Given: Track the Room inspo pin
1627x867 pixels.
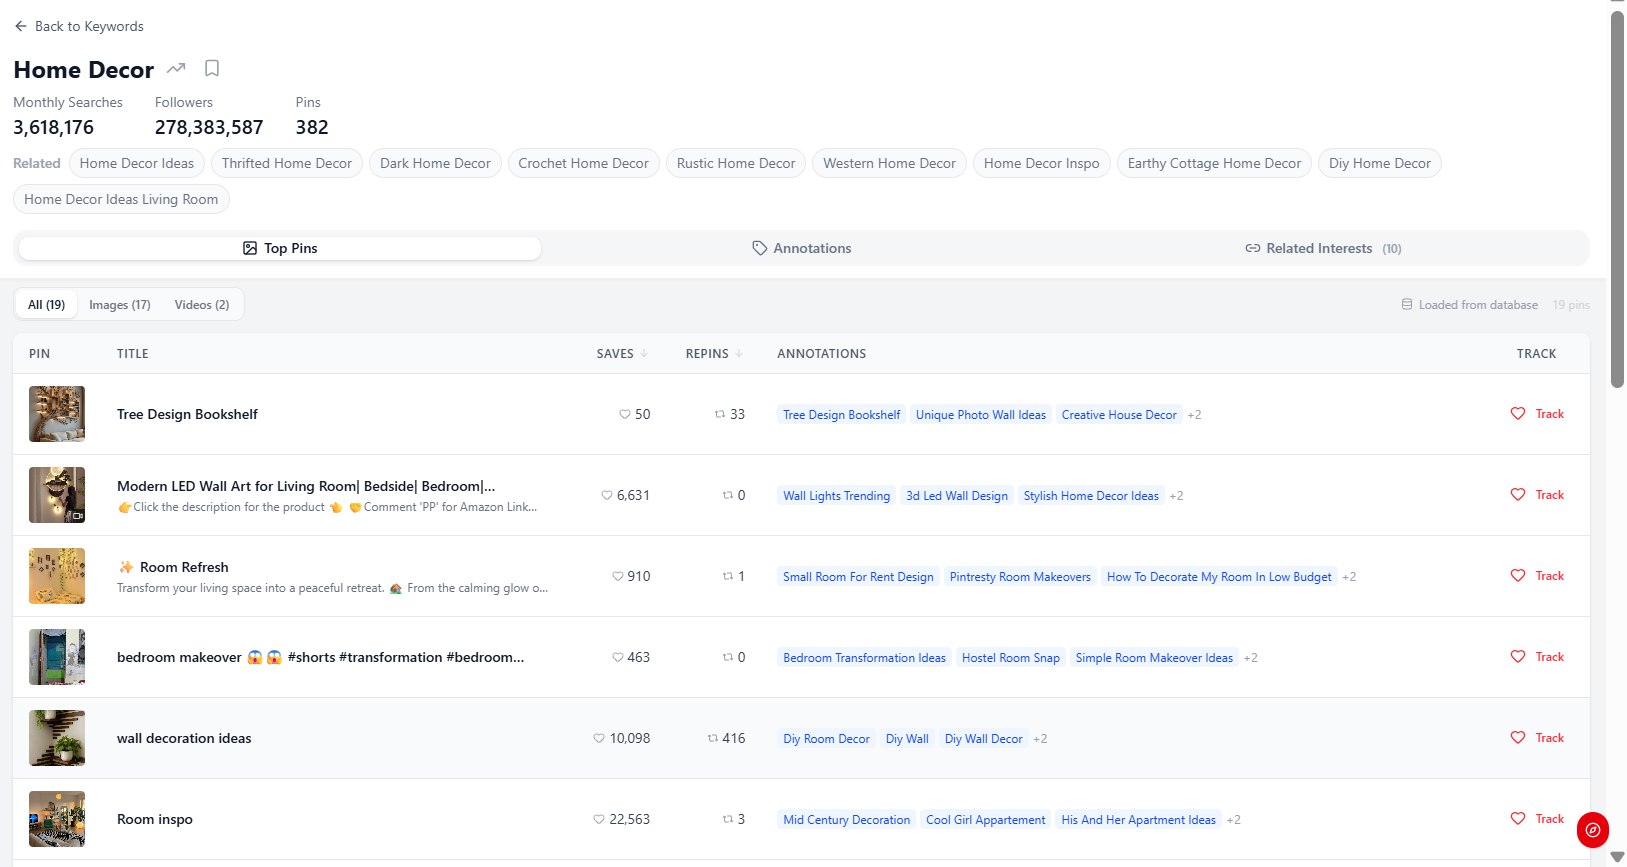Looking at the screenshot, I should pyautogui.click(x=1537, y=819).
